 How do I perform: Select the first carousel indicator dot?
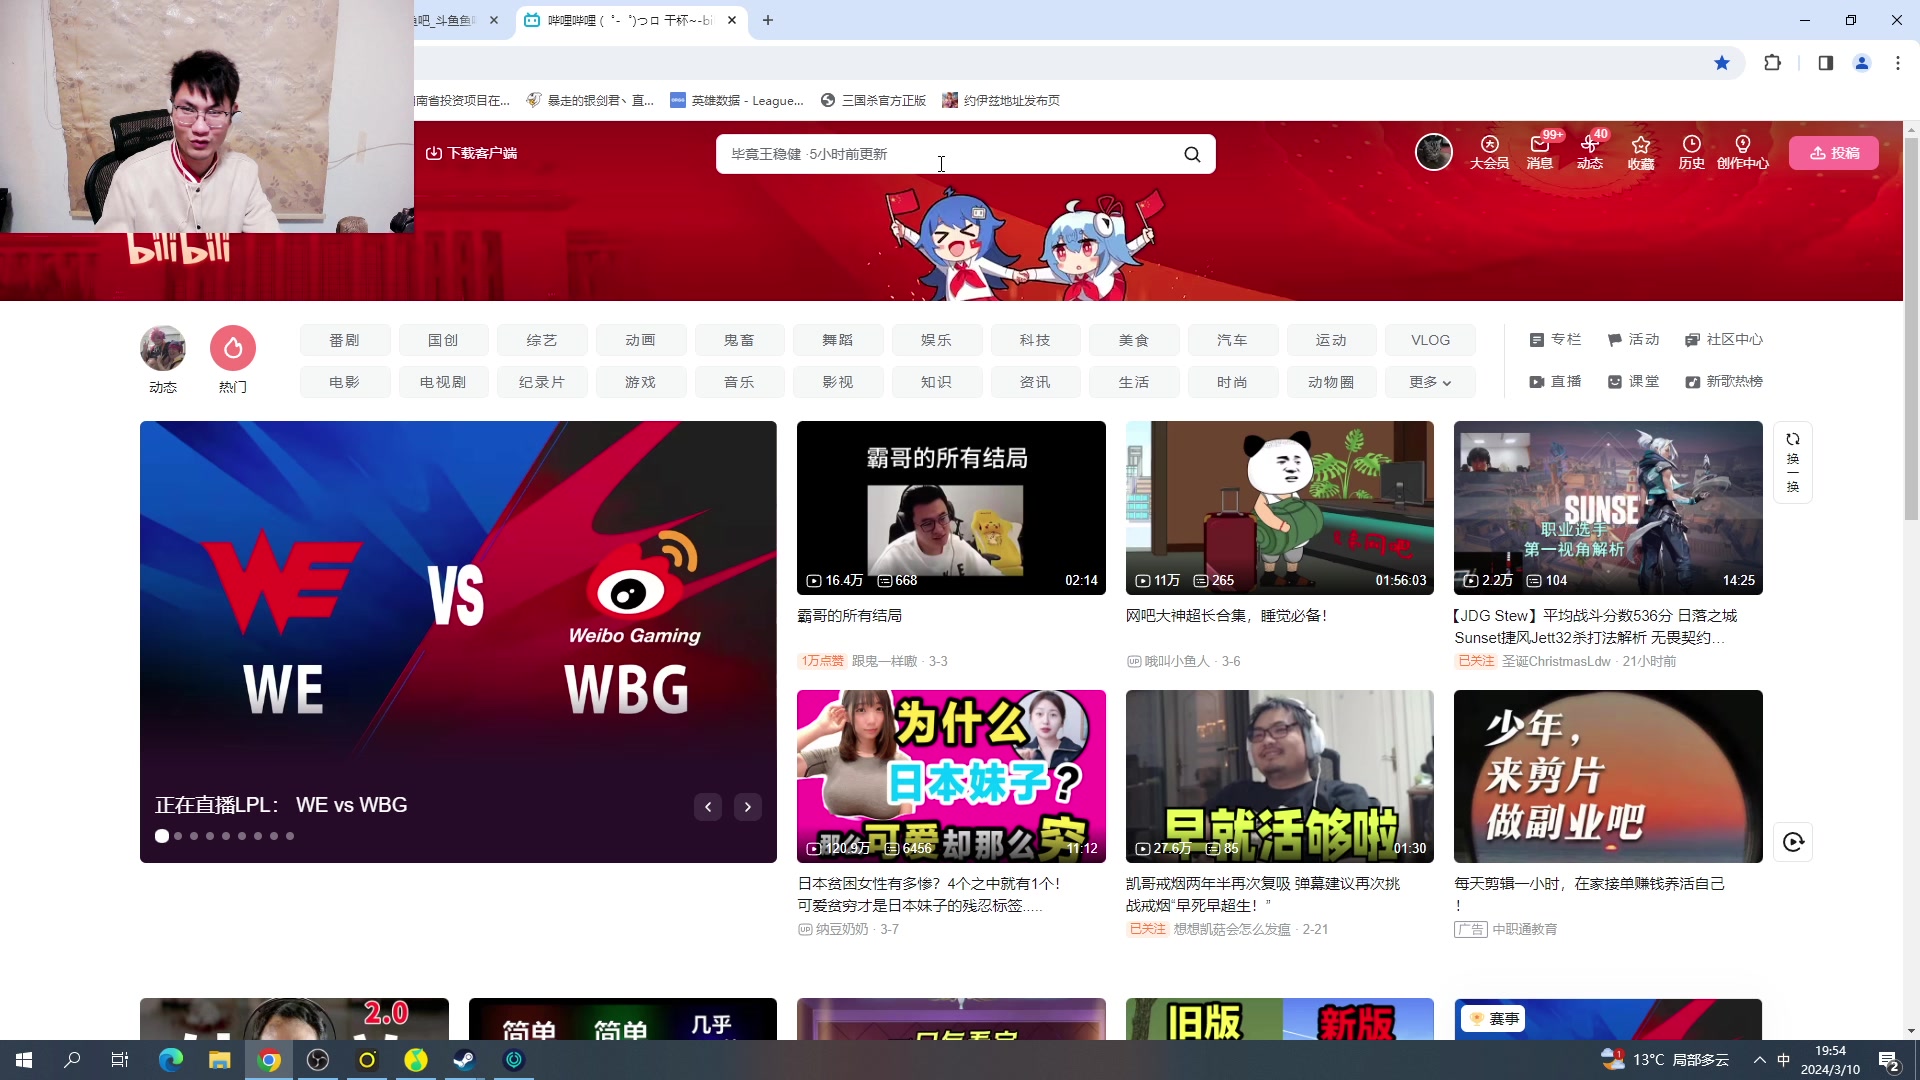162,836
